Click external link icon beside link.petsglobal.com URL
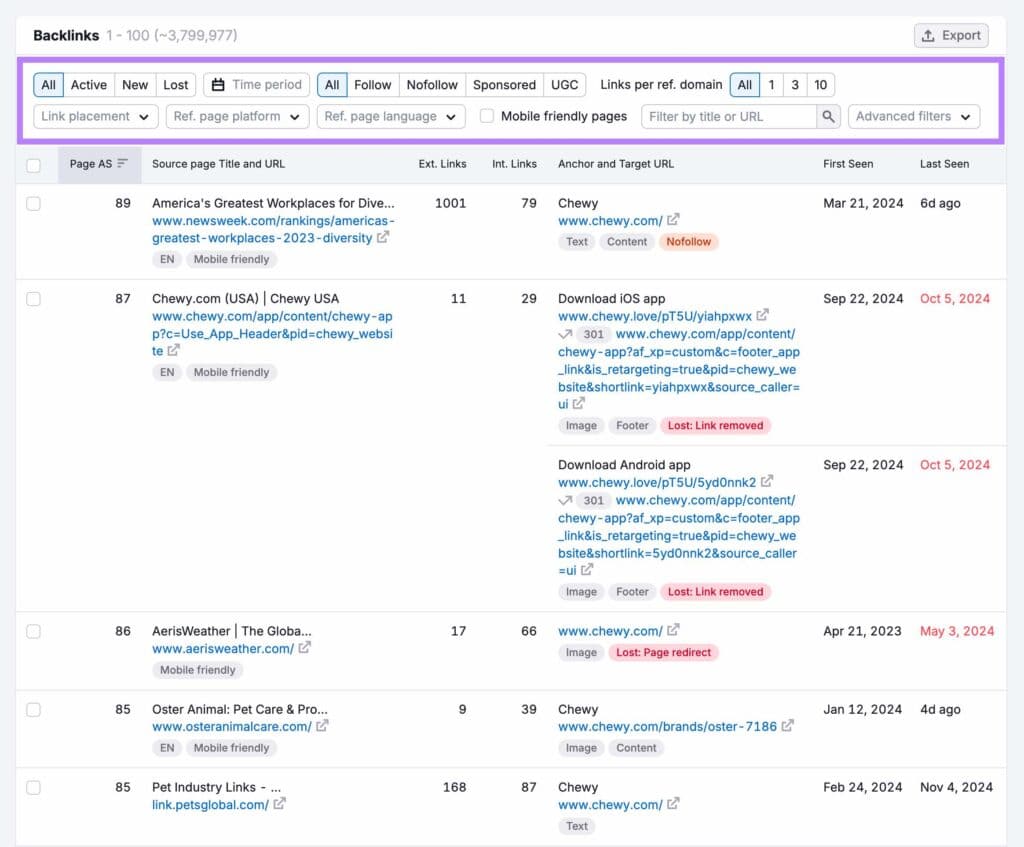The height and width of the screenshot is (847, 1024). click(280, 804)
